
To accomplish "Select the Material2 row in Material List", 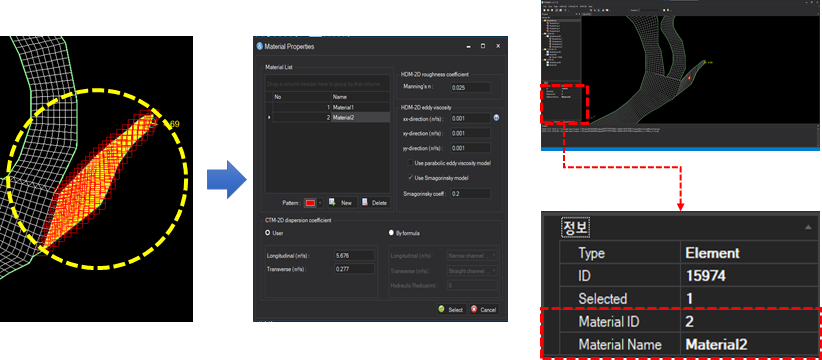I will point(331,117).
